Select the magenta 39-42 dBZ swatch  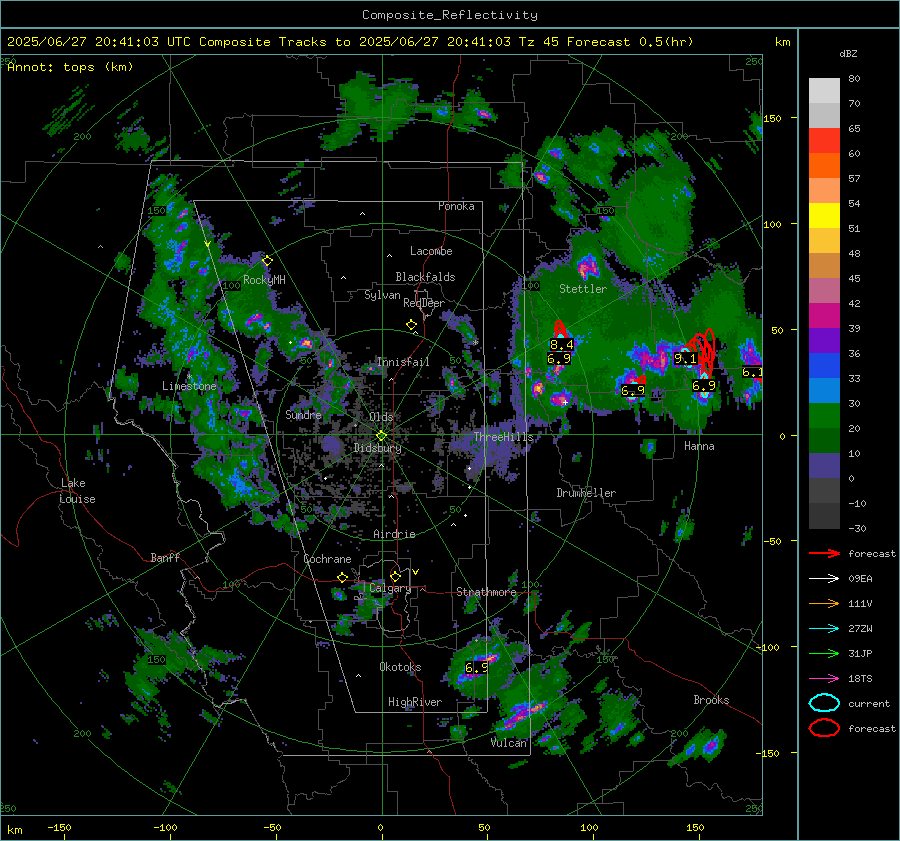[824, 316]
